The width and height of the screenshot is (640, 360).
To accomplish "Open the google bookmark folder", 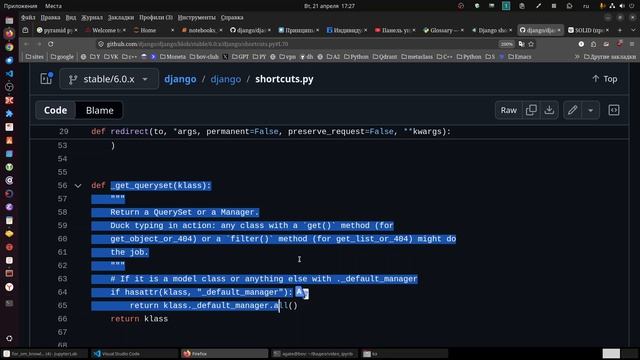I will coord(62,57).
